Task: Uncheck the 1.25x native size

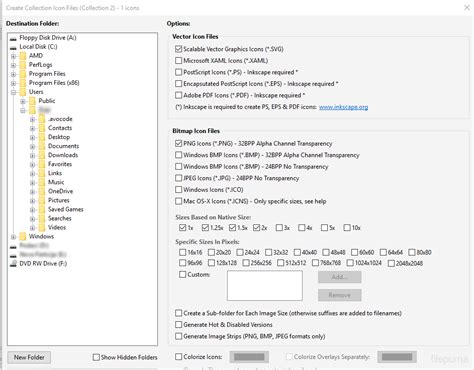Action: click(x=205, y=228)
